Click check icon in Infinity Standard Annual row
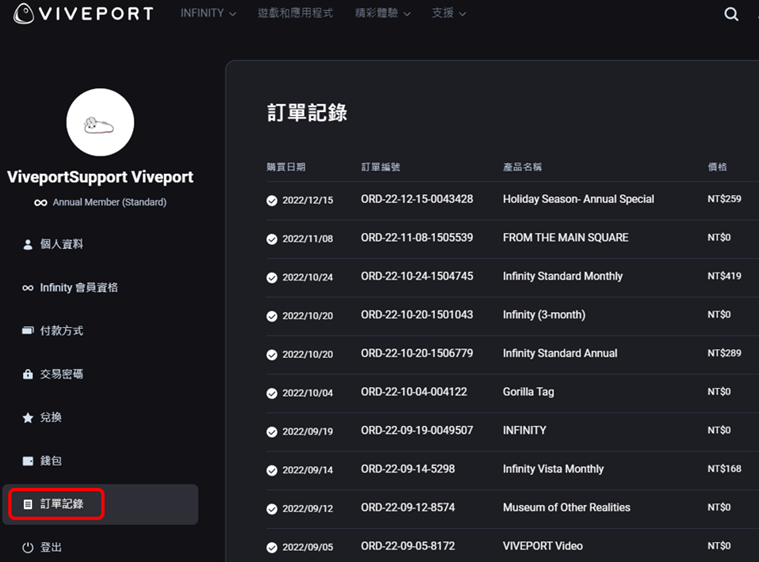Viewport: 759px width, 562px height. 272,355
